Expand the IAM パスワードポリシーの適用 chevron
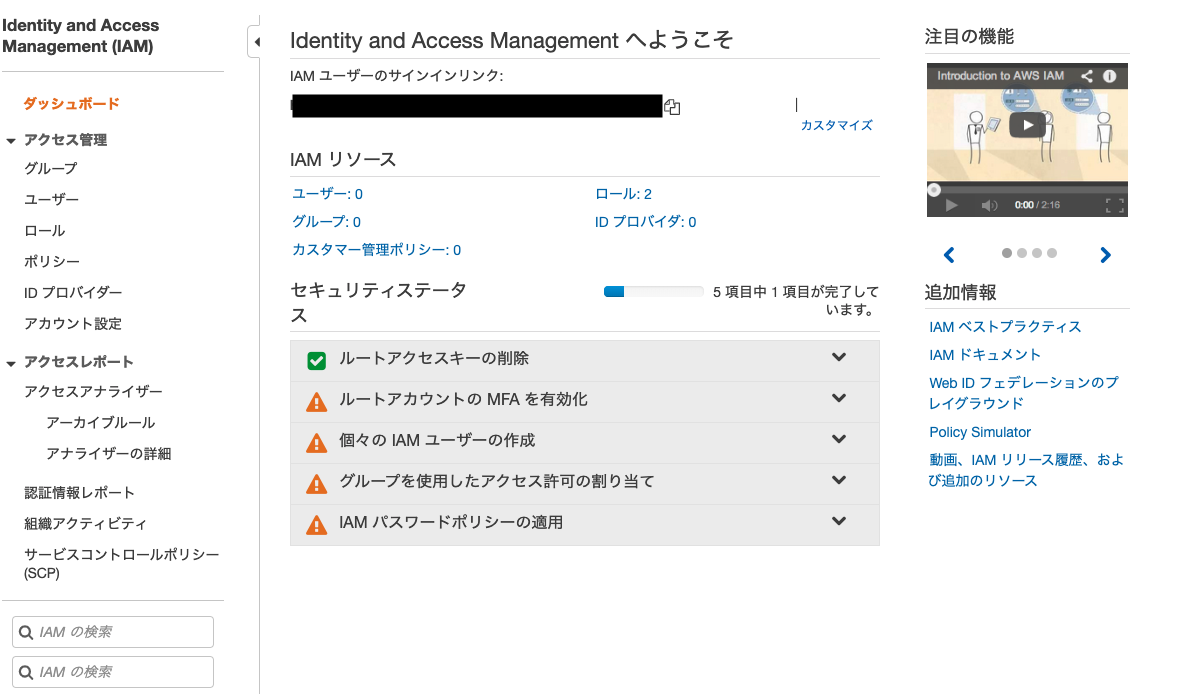1178x694 pixels. point(839,521)
